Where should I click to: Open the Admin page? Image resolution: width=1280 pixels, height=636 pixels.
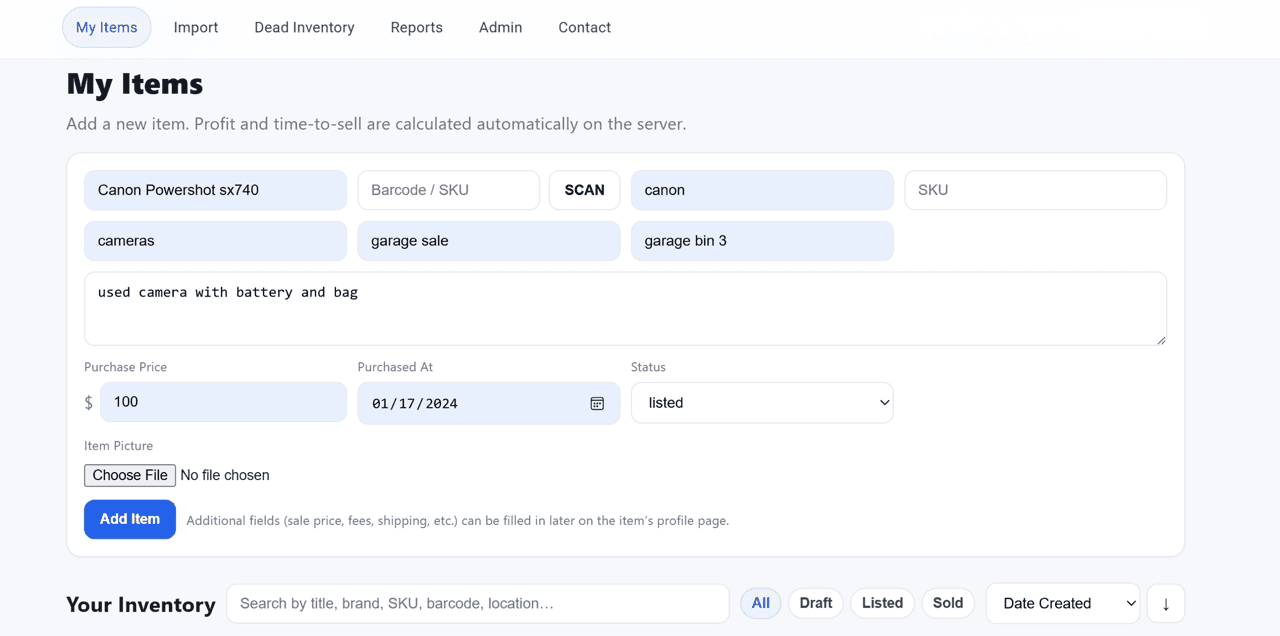pyautogui.click(x=500, y=27)
